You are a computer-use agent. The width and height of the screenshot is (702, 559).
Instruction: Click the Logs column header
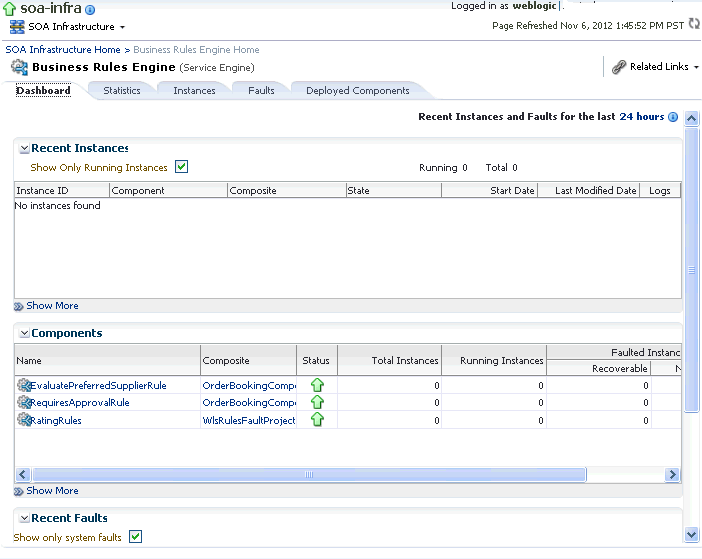click(x=660, y=190)
